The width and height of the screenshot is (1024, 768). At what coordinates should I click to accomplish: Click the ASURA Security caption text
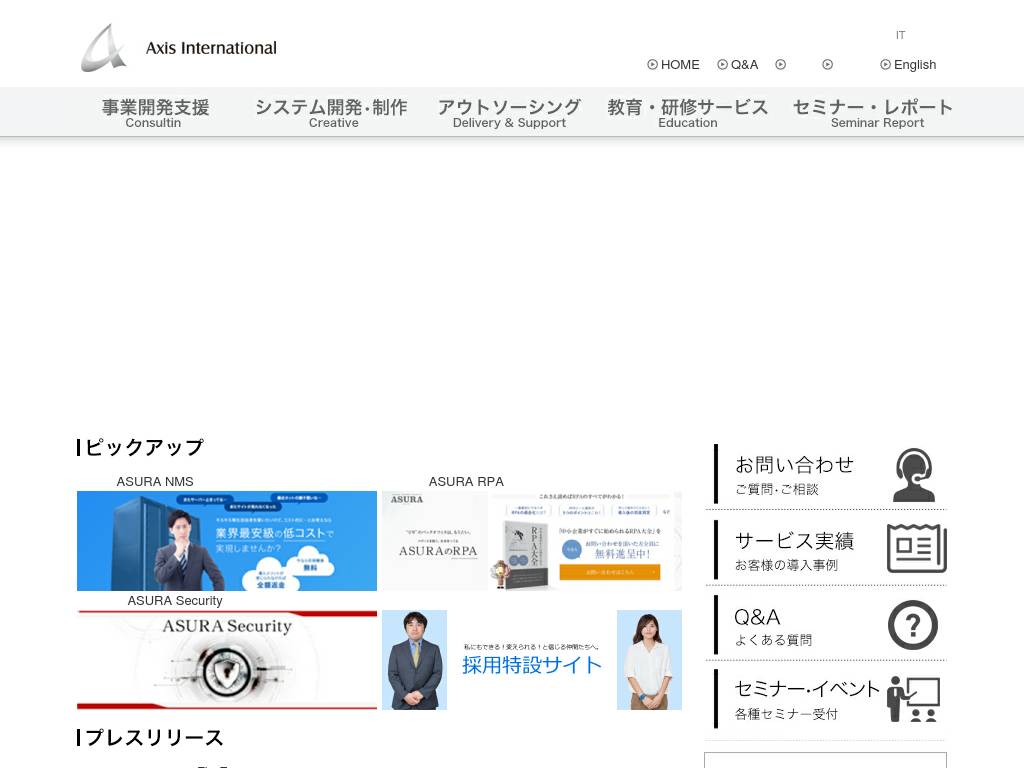click(x=175, y=600)
